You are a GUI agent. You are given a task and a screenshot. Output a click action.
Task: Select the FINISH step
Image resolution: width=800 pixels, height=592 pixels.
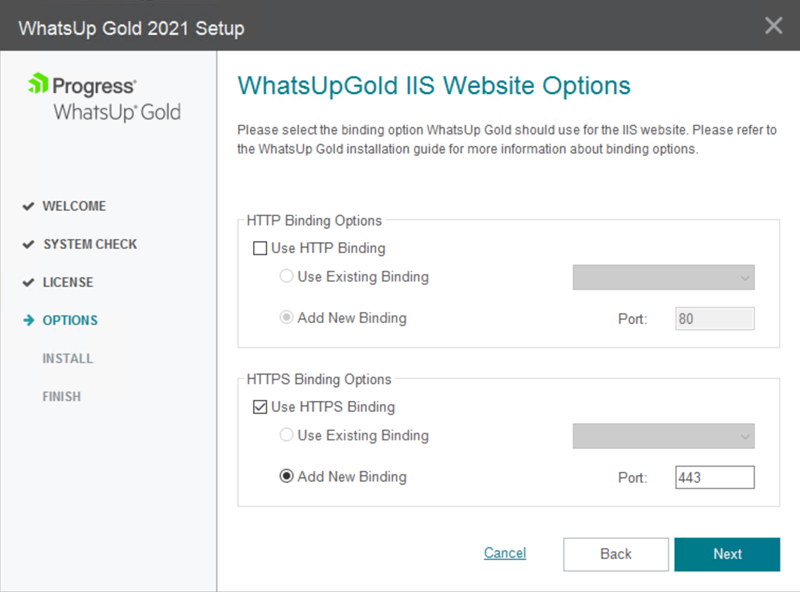click(62, 397)
